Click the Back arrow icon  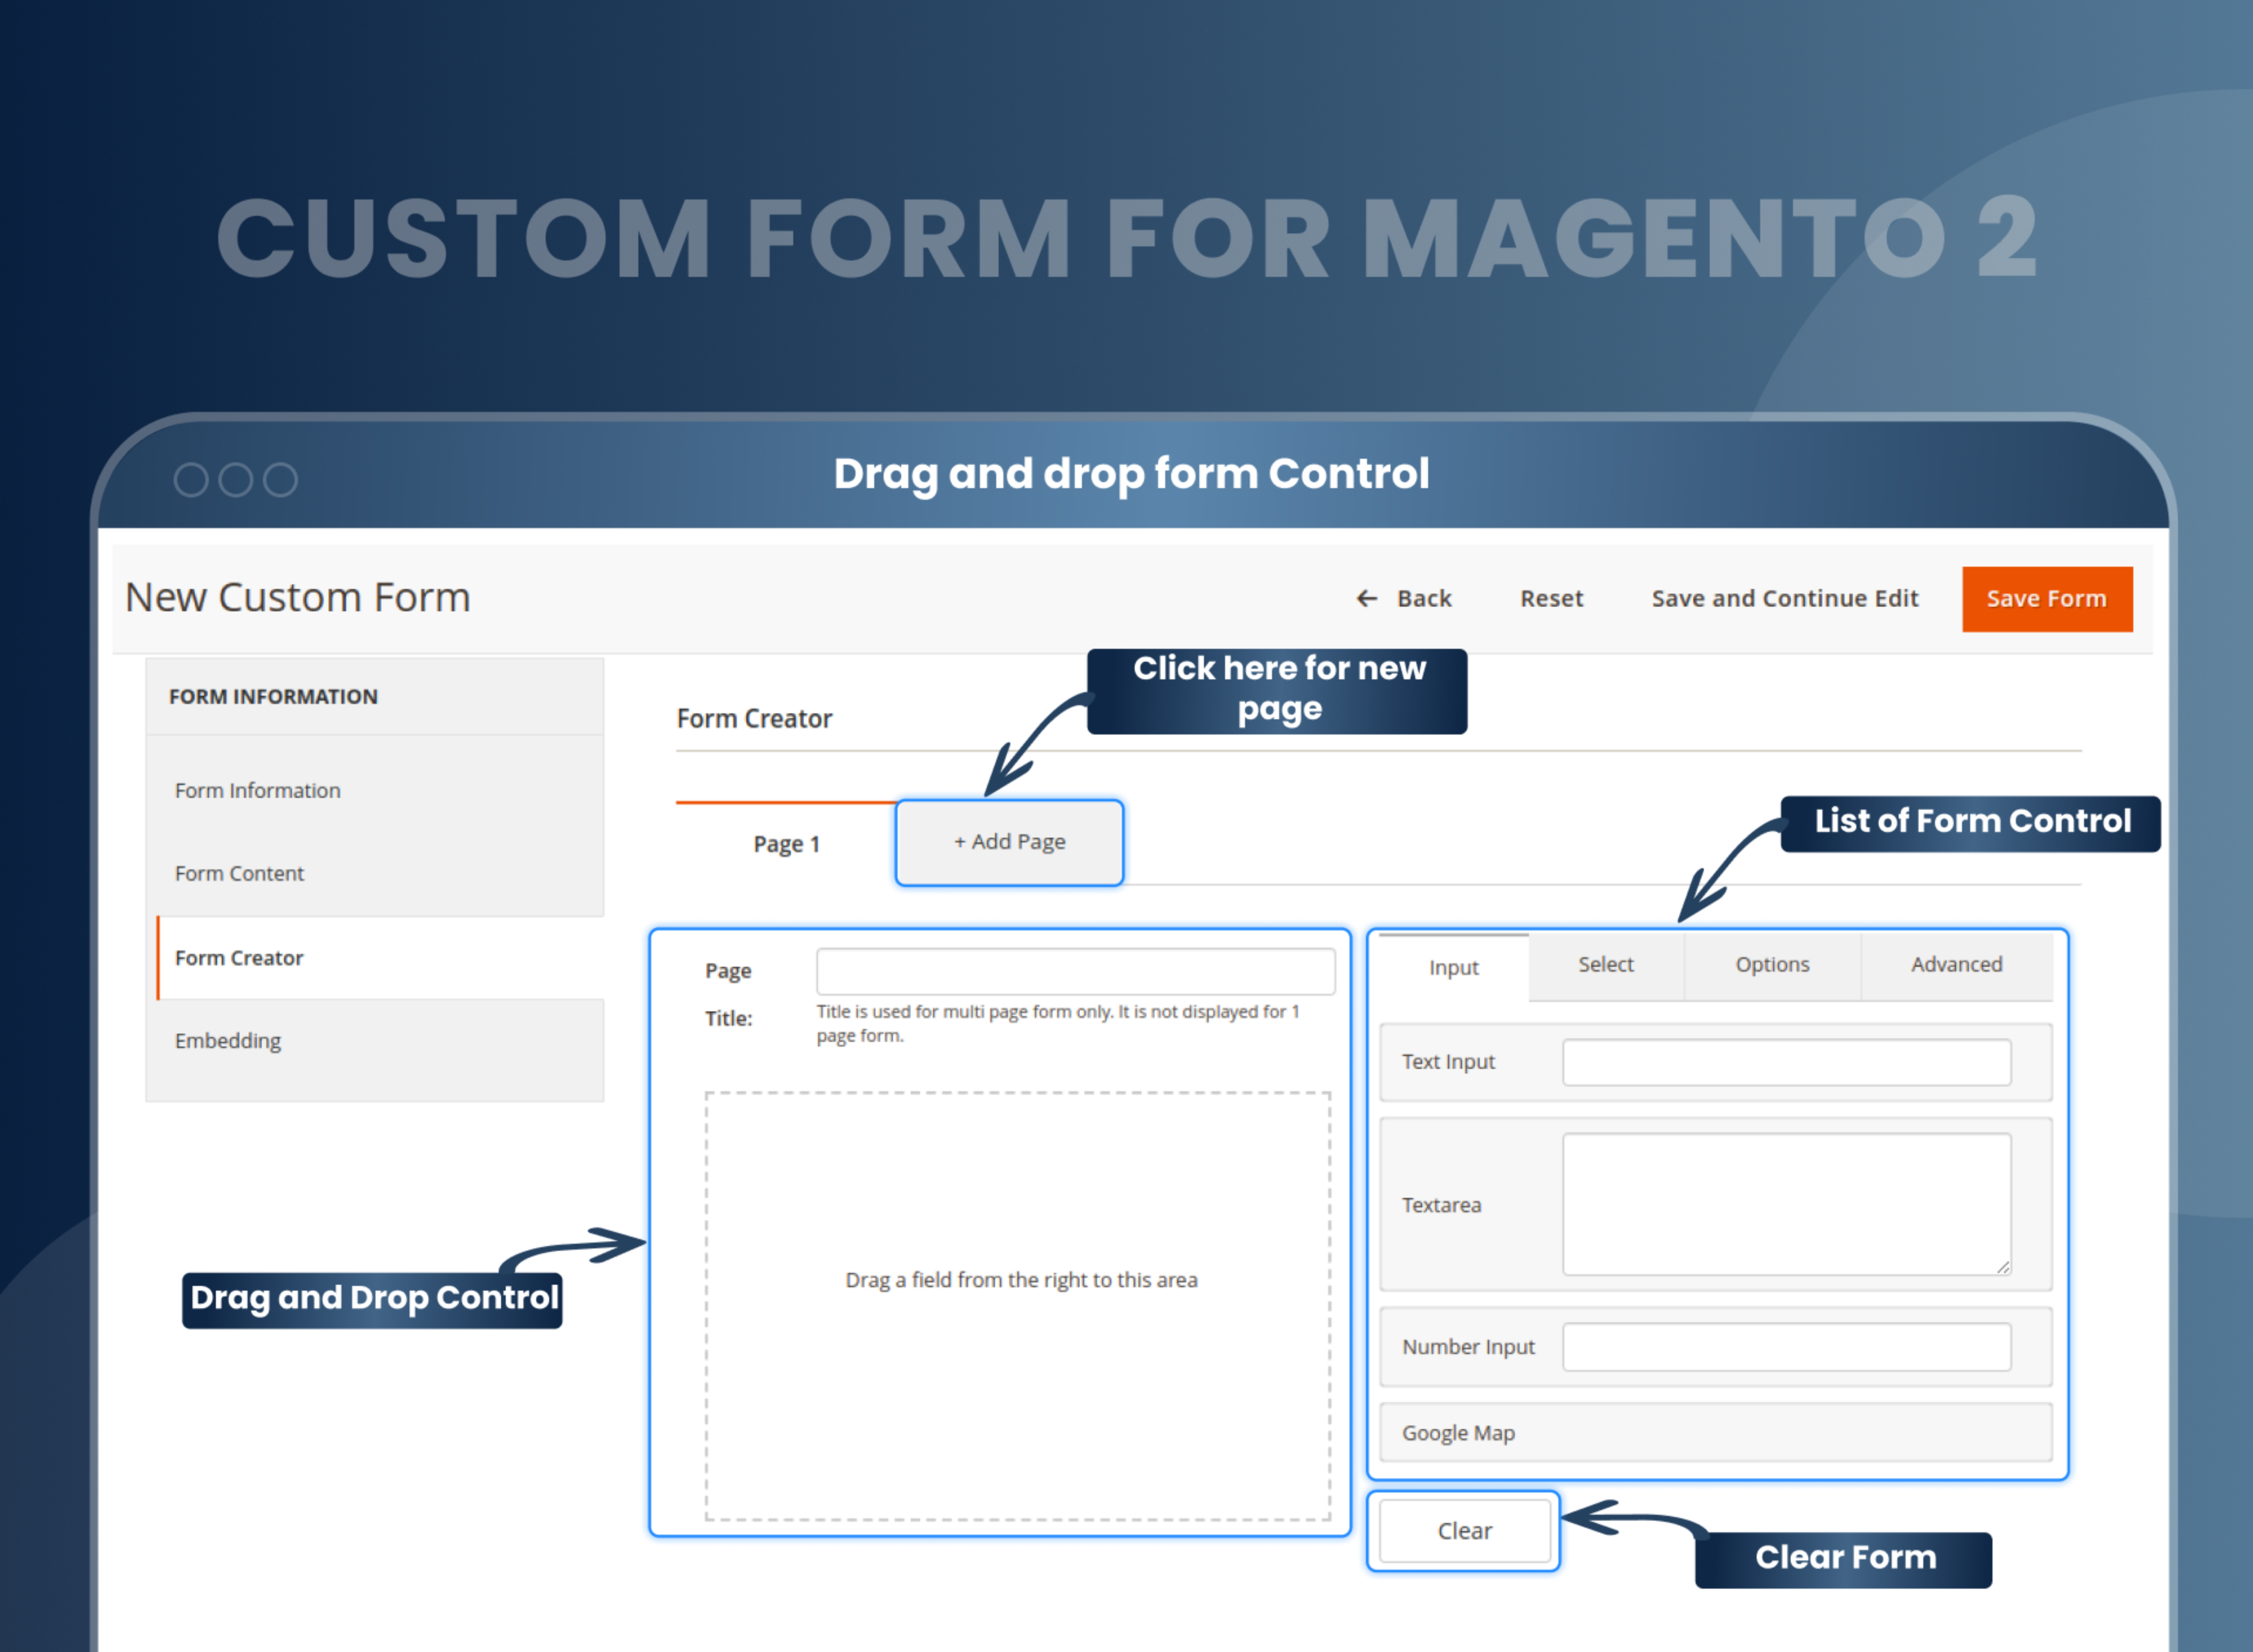[x=1366, y=598]
